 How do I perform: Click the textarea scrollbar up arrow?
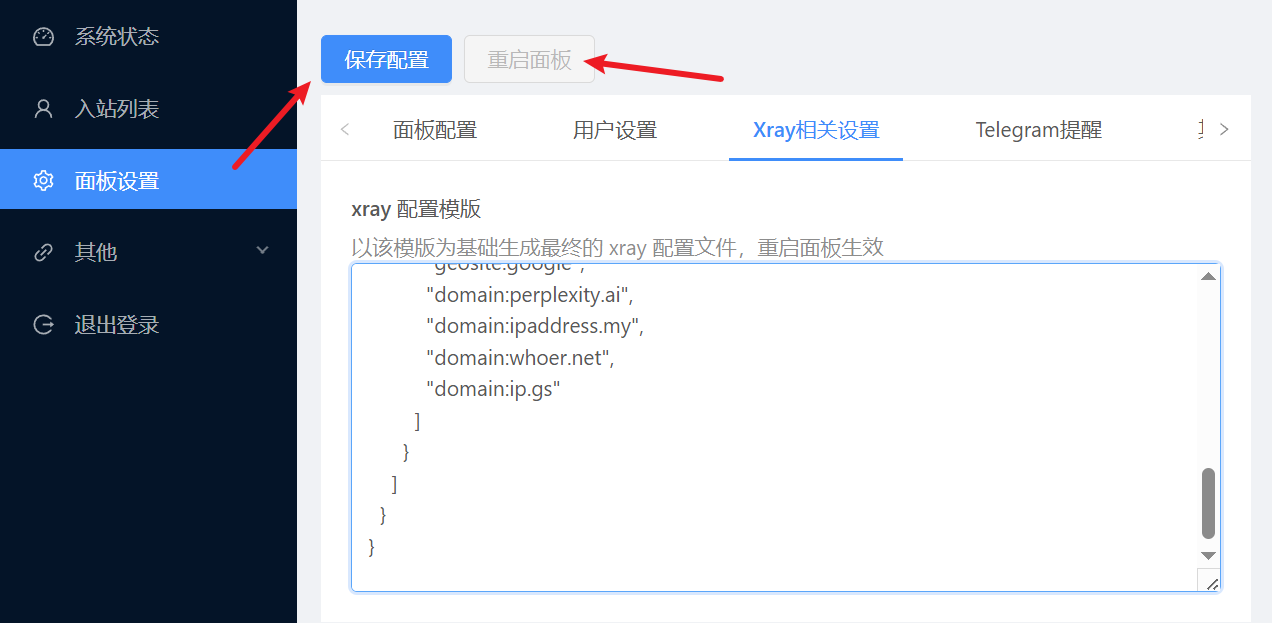1208,276
